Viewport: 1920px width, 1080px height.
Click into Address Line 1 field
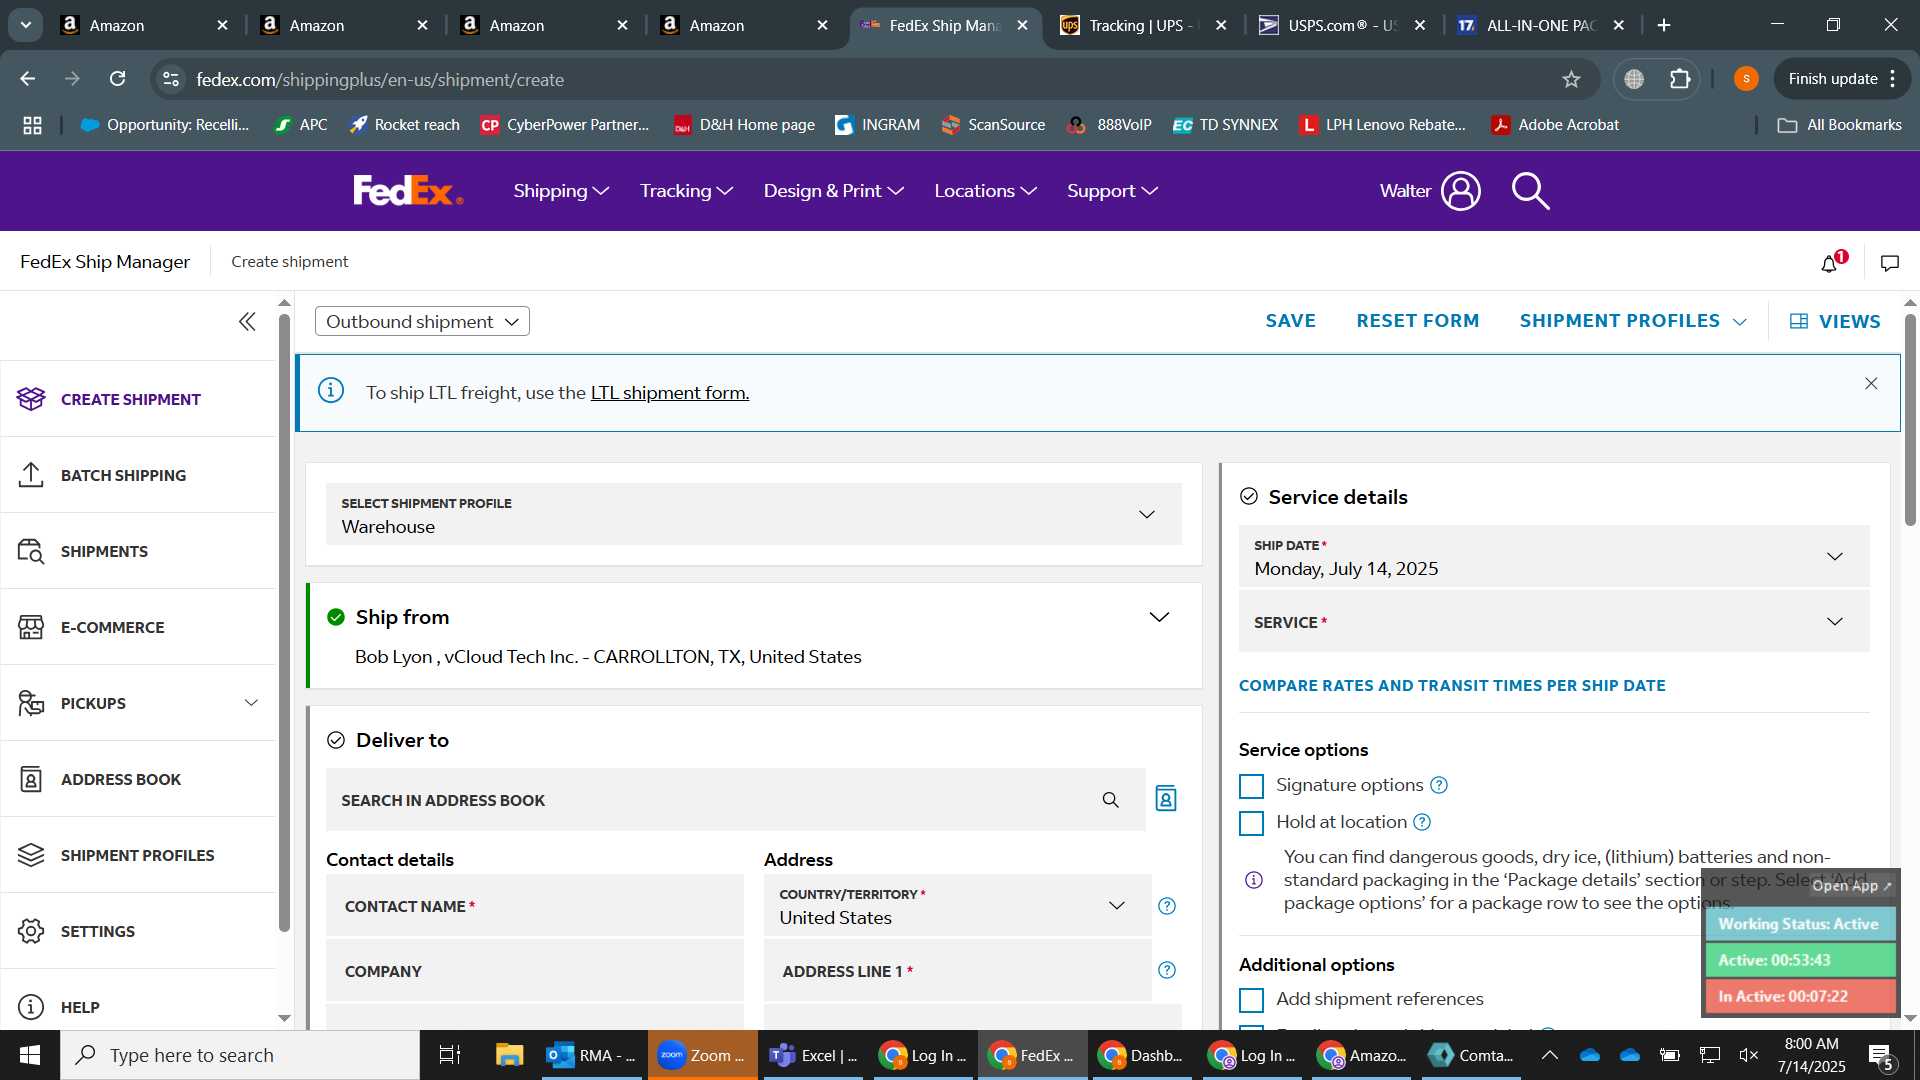click(x=957, y=971)
